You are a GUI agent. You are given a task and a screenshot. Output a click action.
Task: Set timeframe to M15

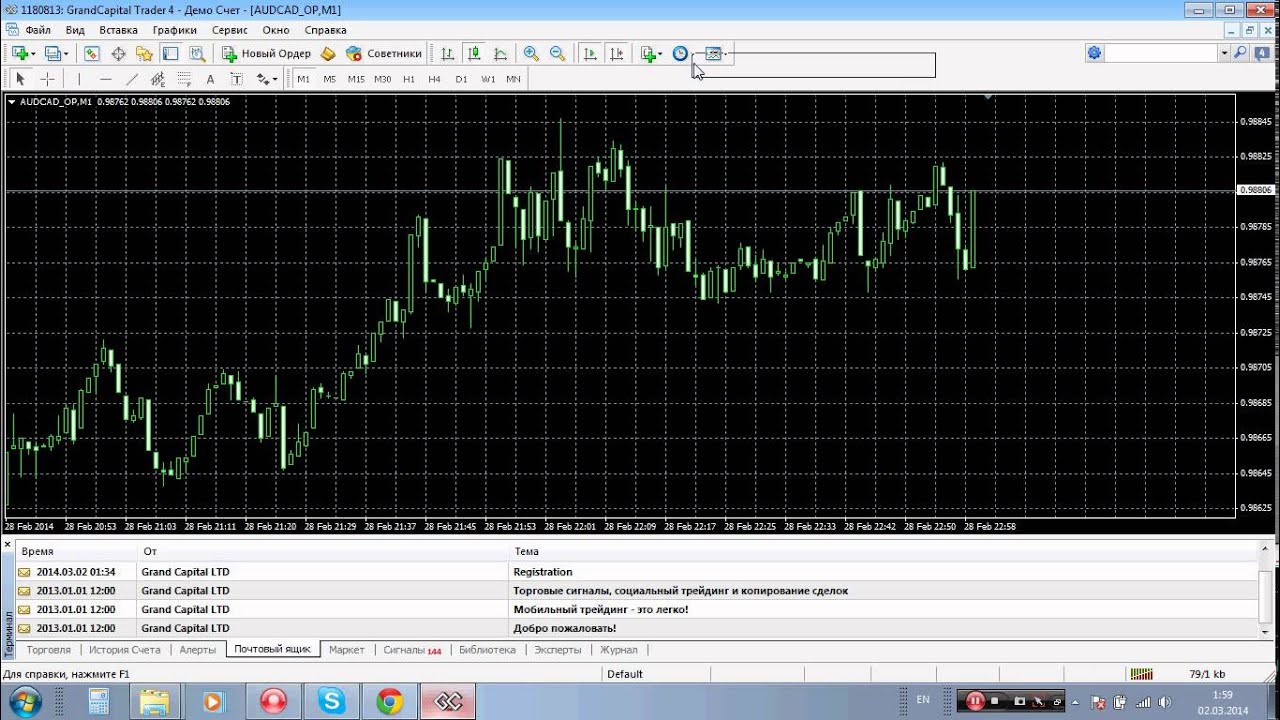(356, 79)
